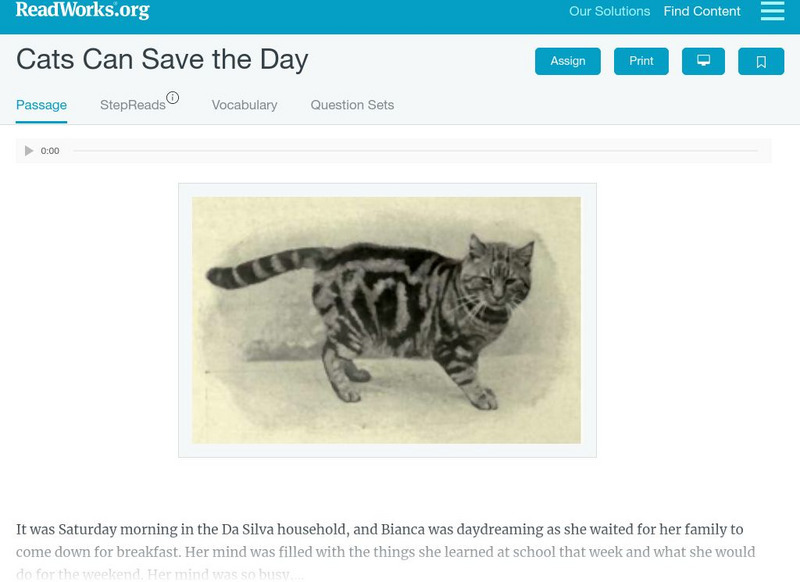
Task: Play the passage audio
Action: click(x=29, y=151)
